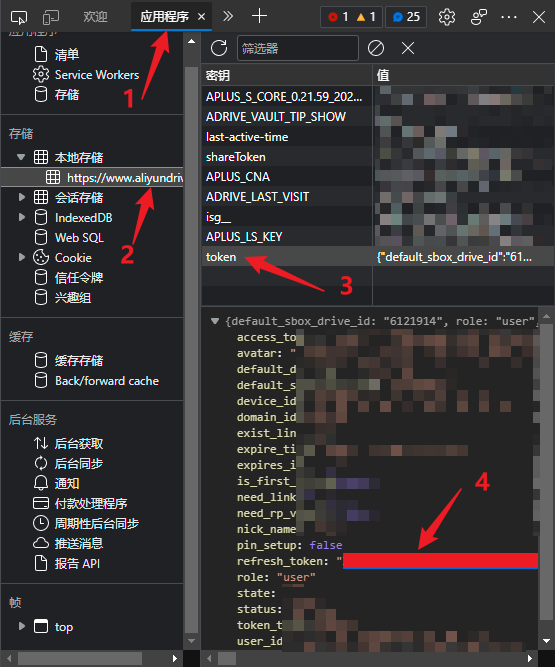Show more tabs chevron
Viewport: 555px width, 667px height.
click(x=228, y=17)
